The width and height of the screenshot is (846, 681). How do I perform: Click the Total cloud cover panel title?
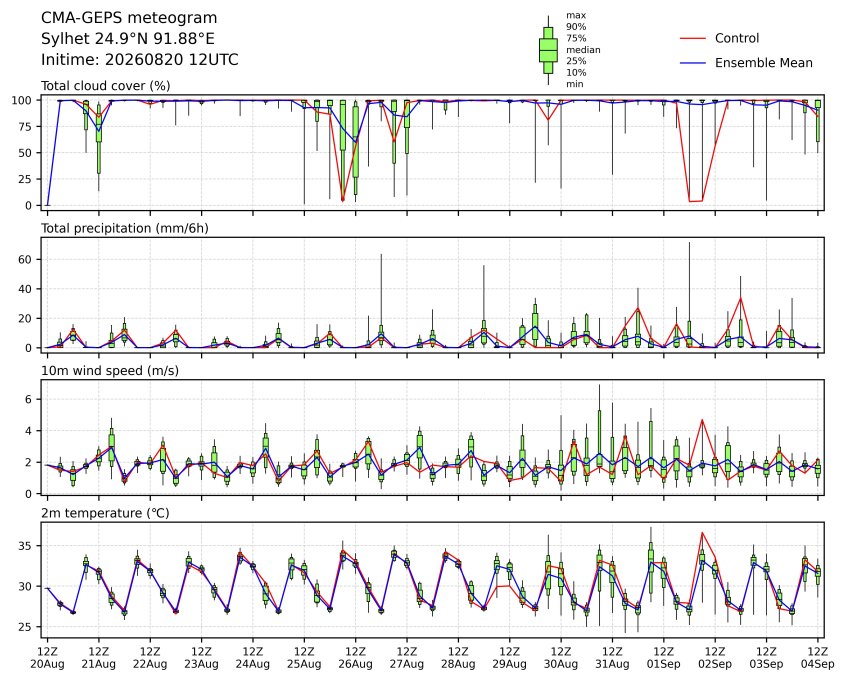[x=106, y=86]
